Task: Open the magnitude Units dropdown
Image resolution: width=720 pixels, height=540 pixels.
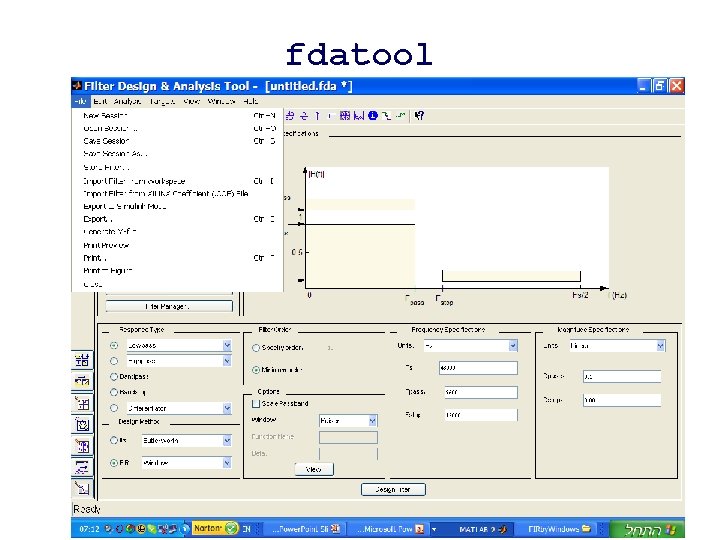Action: point(660,346)
